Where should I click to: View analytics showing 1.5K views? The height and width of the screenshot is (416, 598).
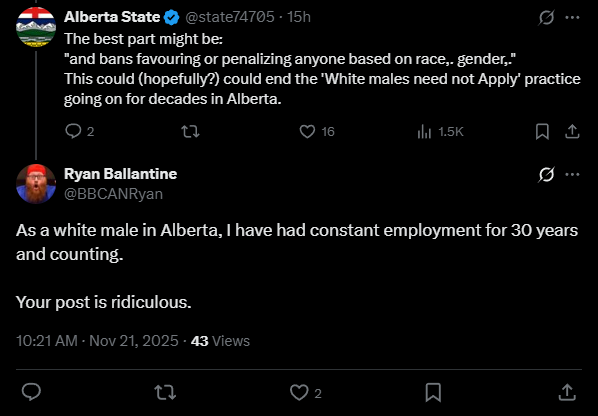coord(440,132)
